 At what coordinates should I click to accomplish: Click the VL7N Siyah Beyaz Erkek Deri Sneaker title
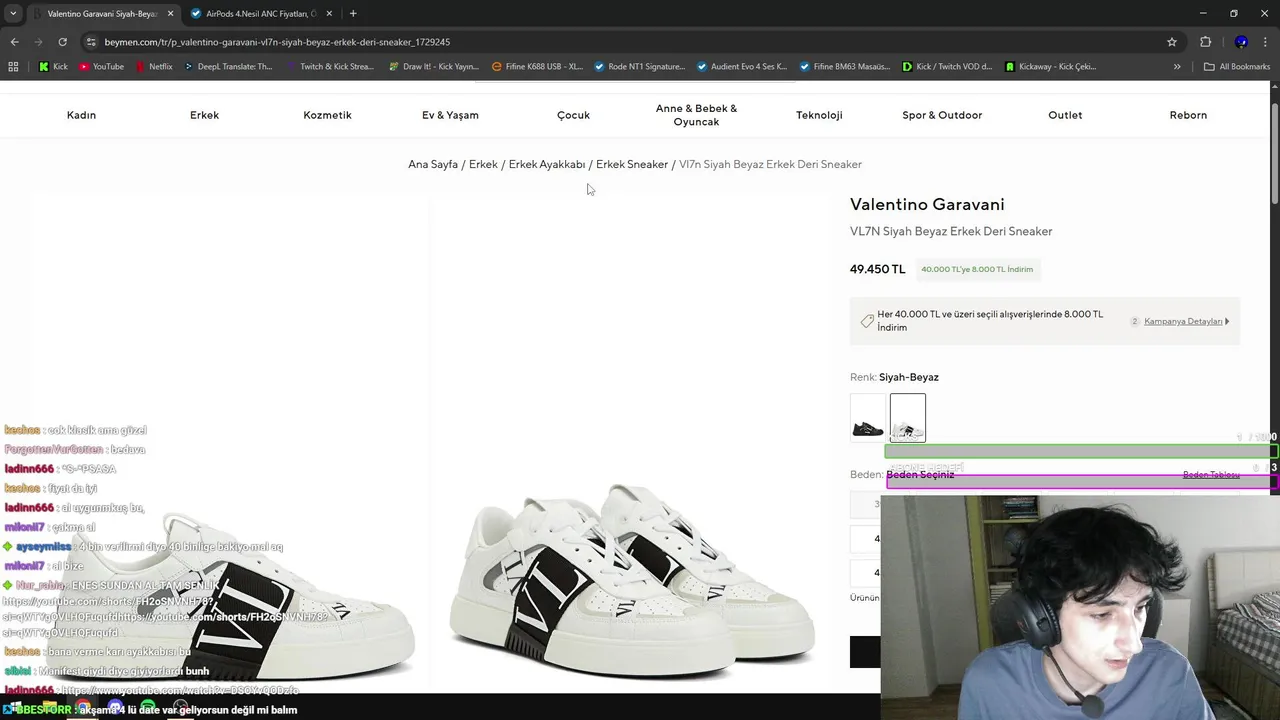point(951,231)
